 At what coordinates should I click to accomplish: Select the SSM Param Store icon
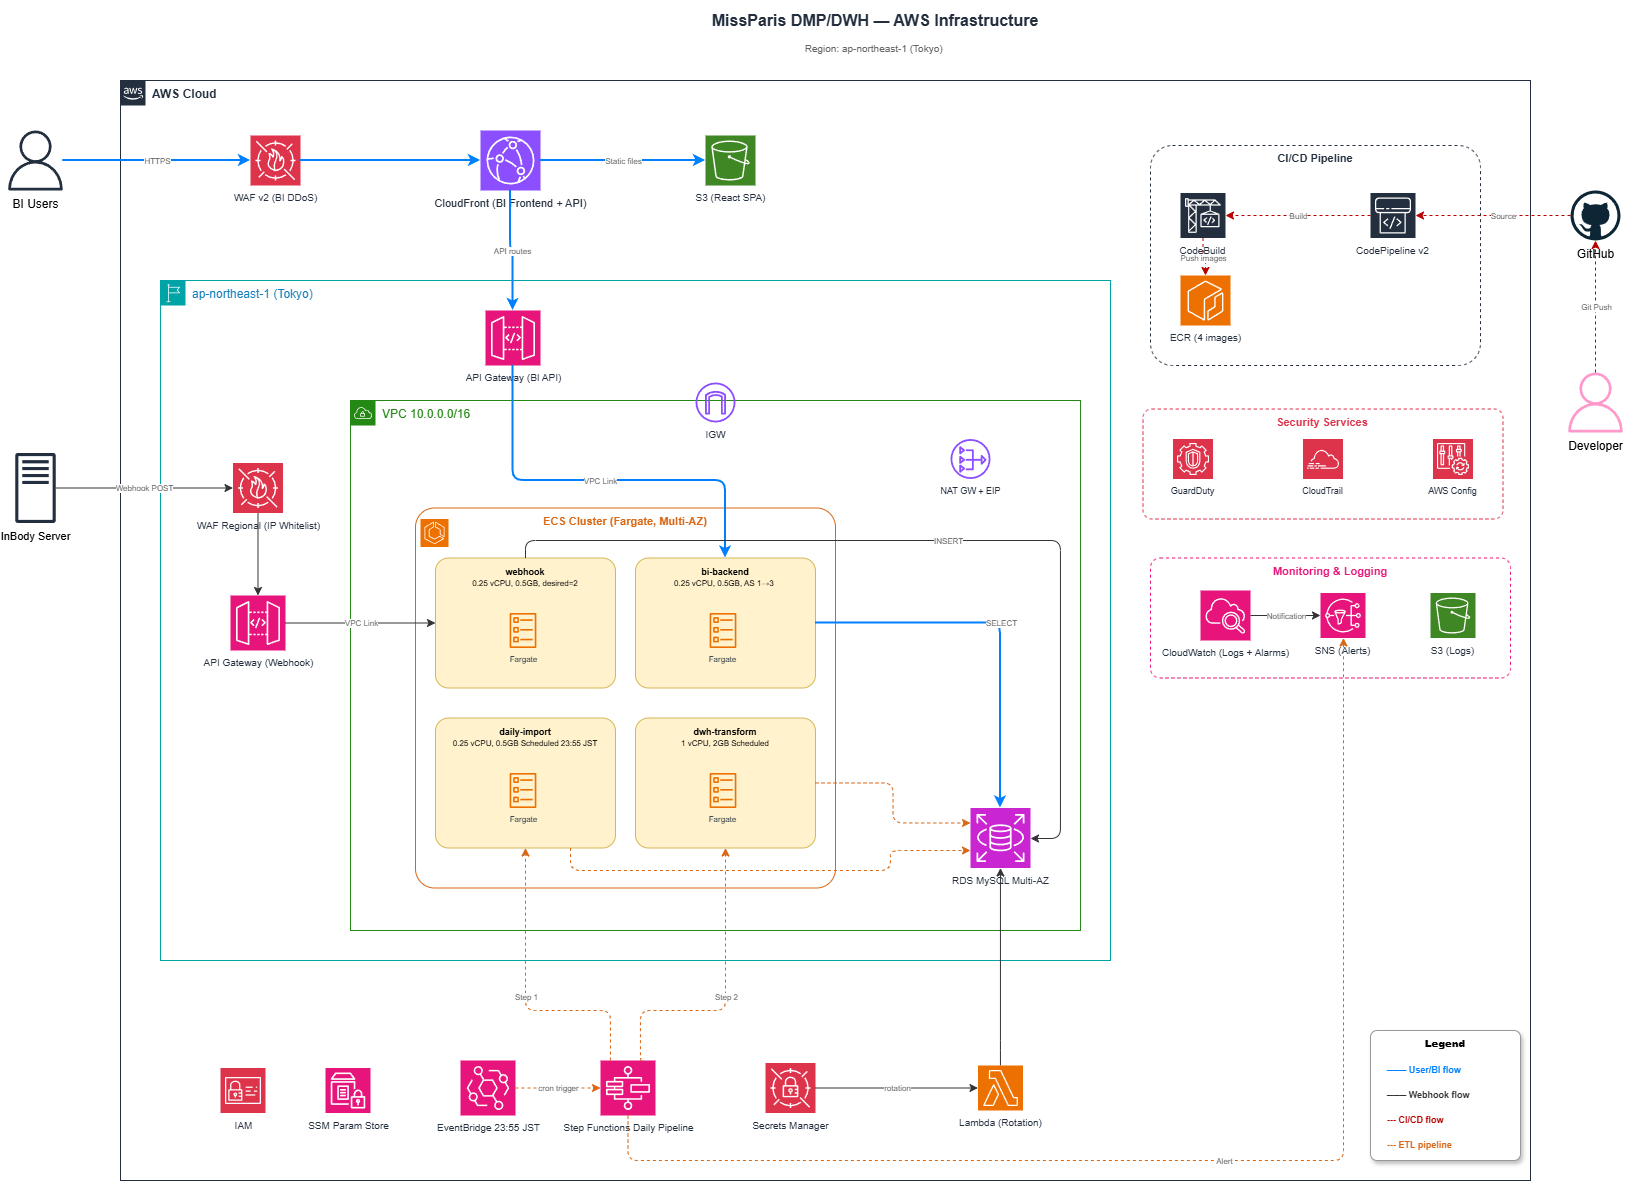348,1091
